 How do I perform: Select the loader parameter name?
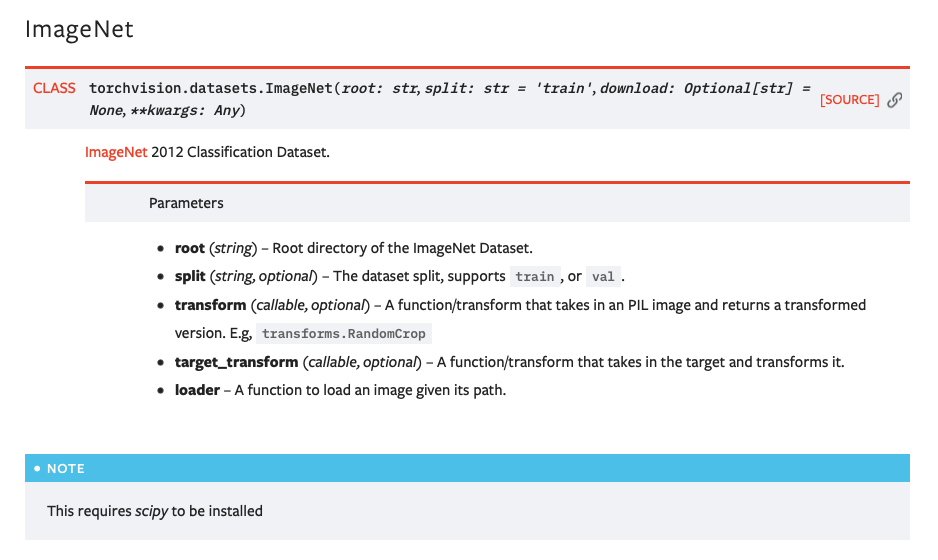click(197, 390)
